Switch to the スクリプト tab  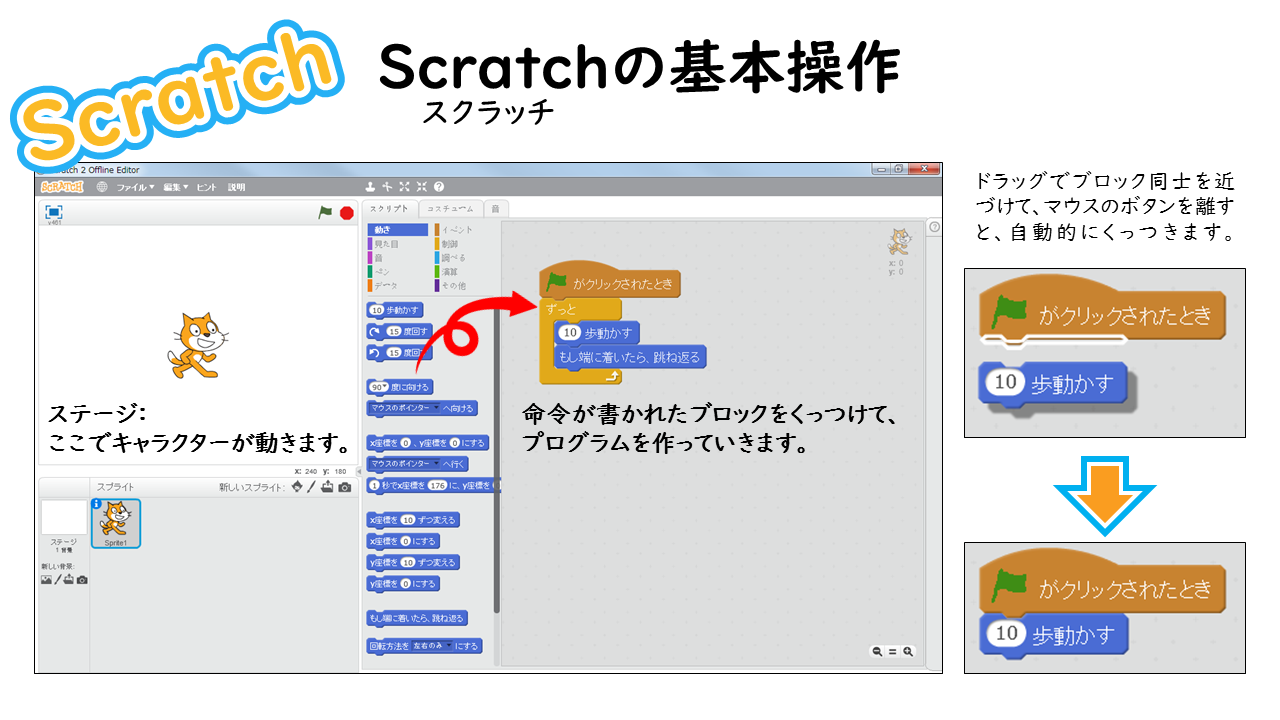pos(389,209)
